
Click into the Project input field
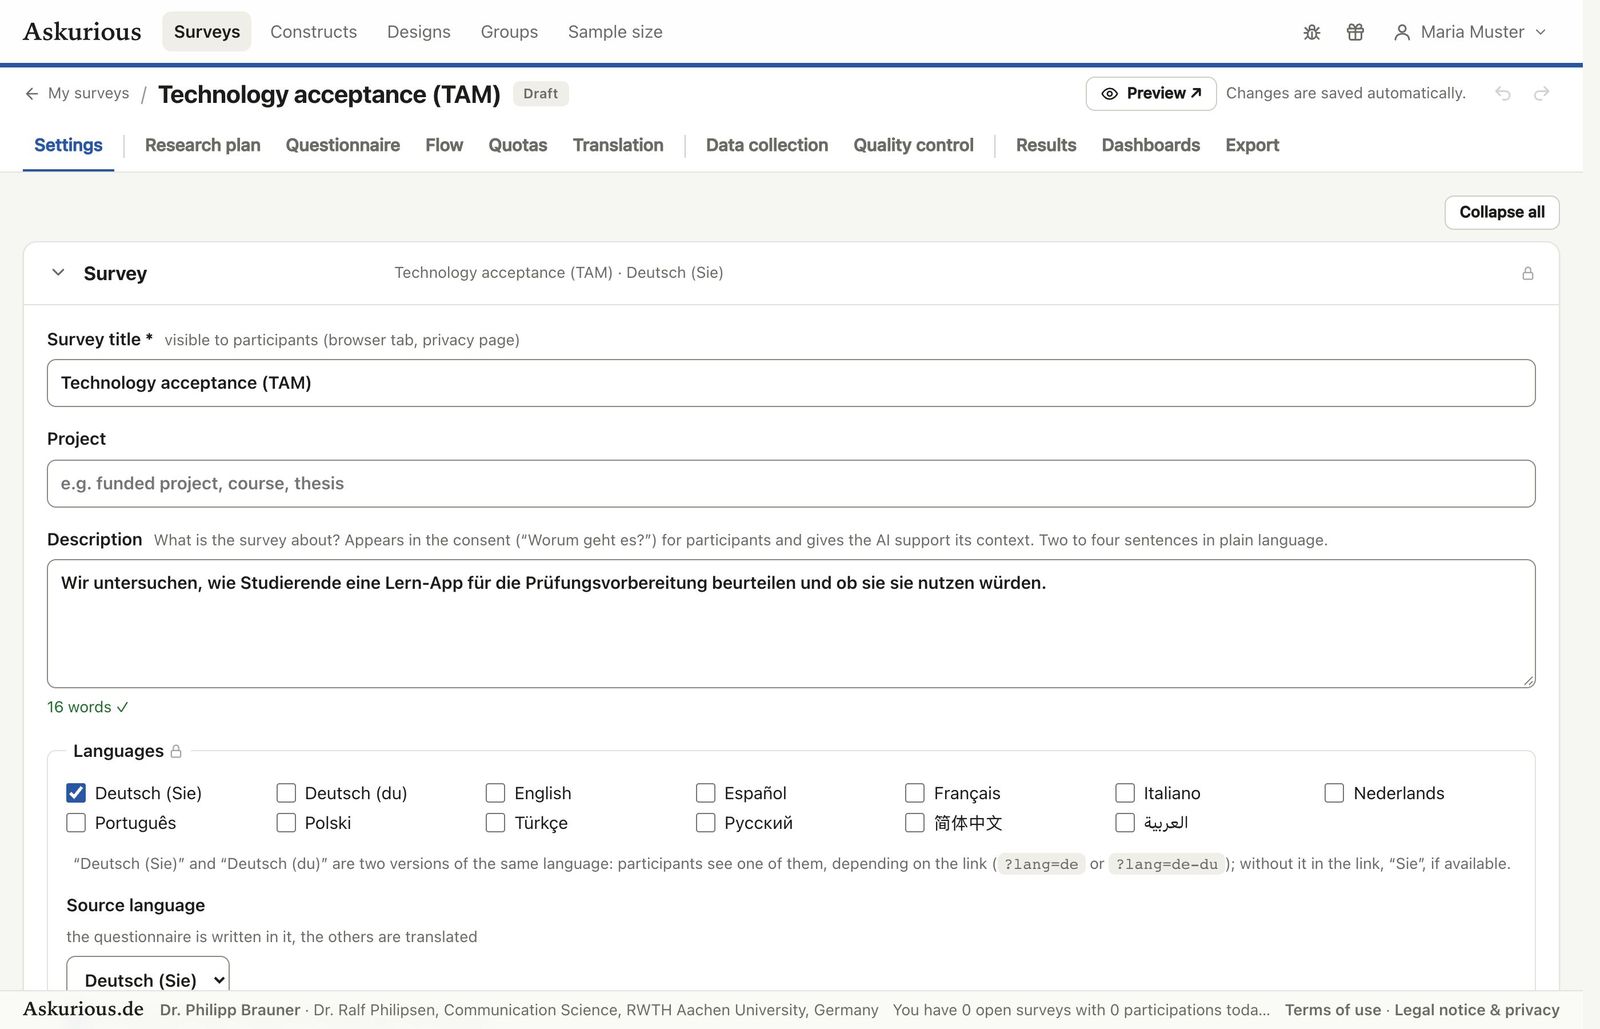791,483
